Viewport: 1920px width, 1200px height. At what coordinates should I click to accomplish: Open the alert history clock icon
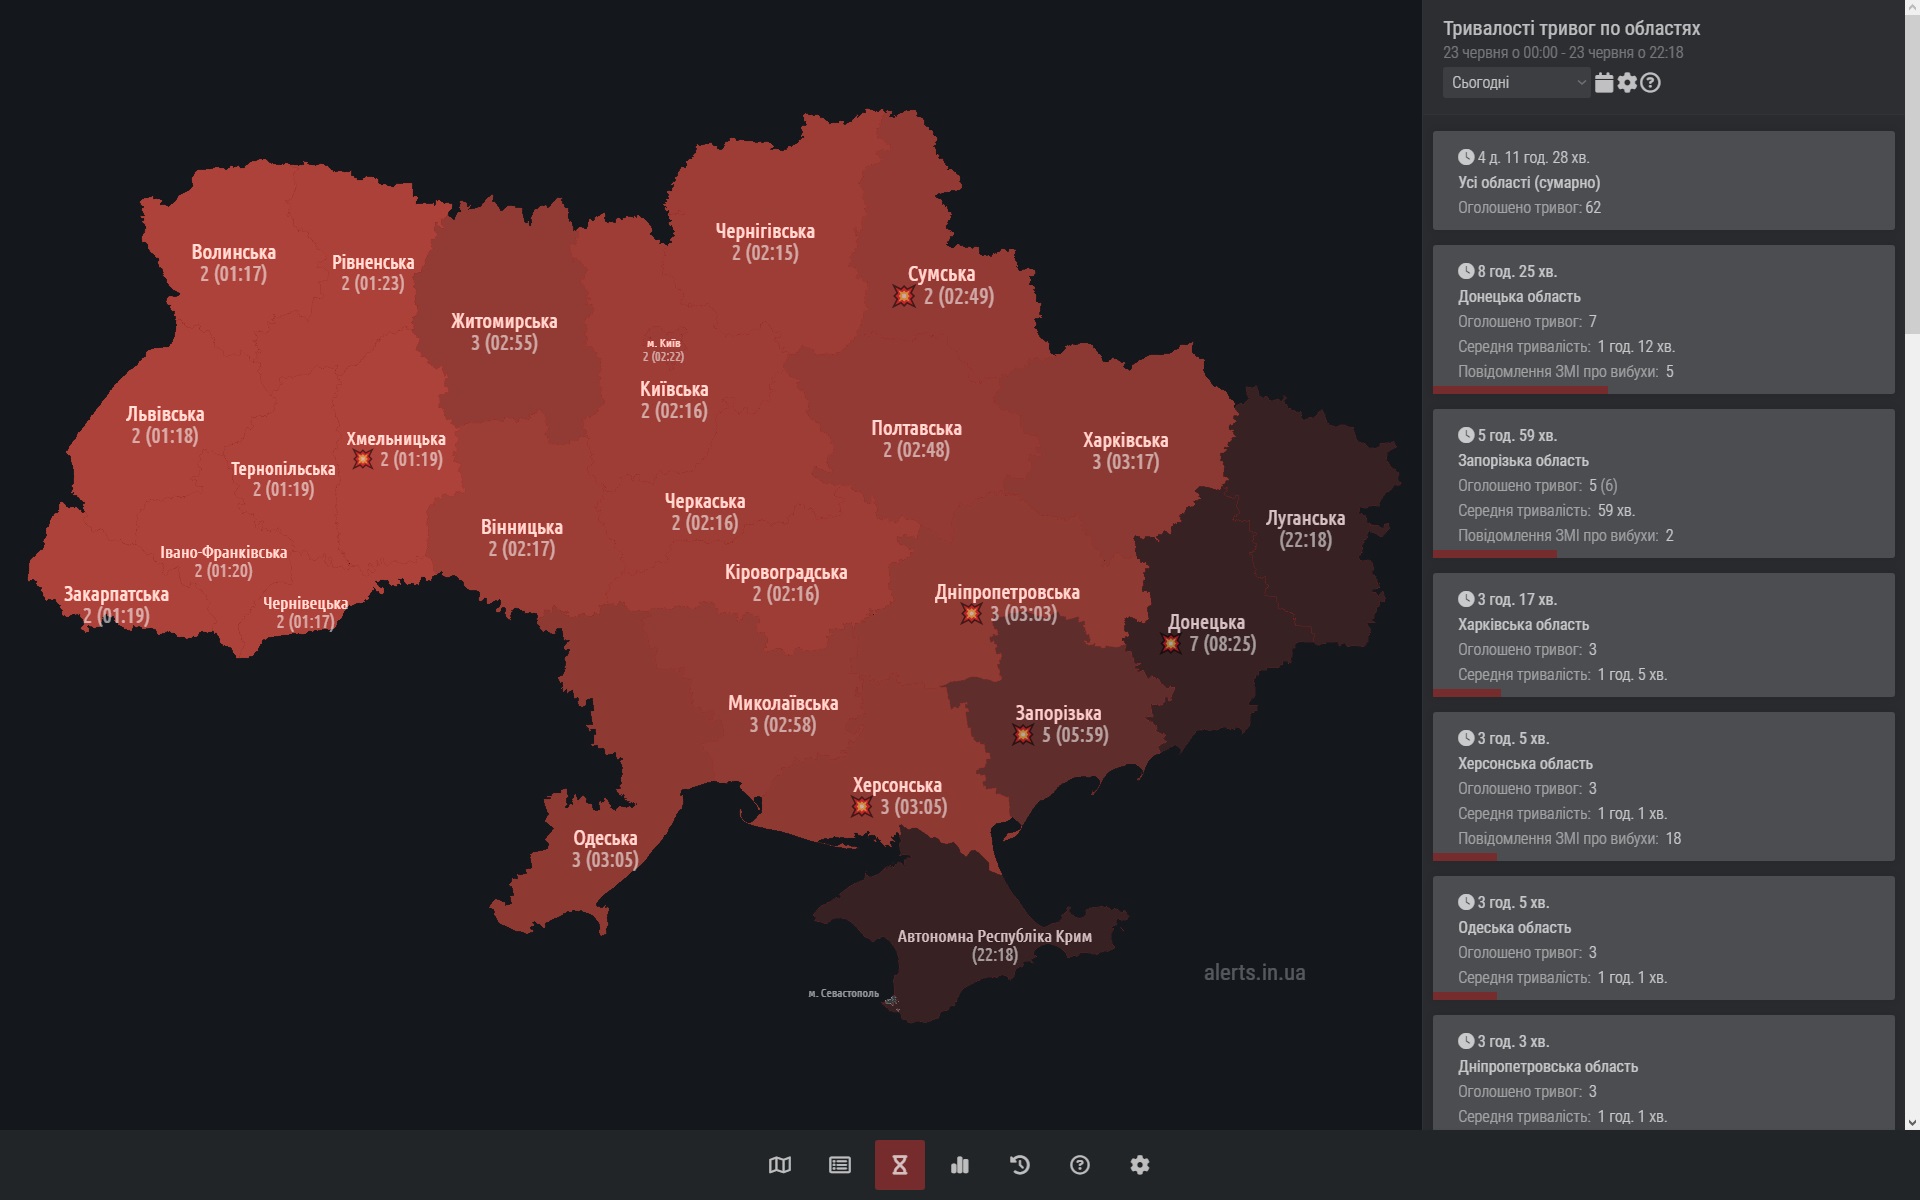click(x=1020, y=1165)
